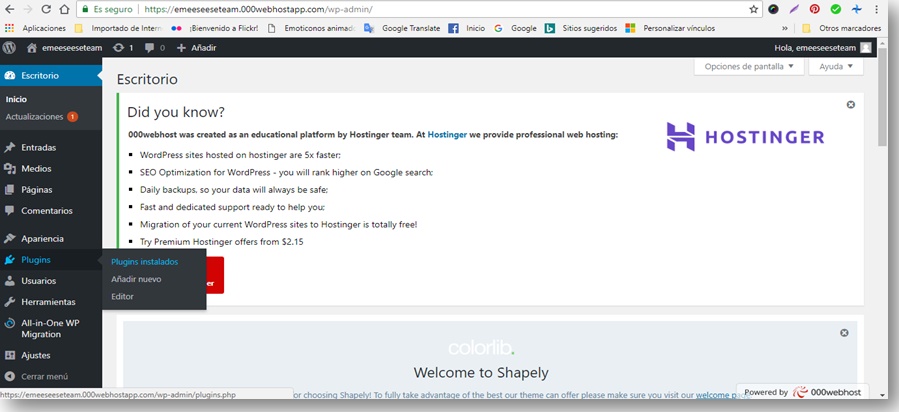899x412 pixels.
Task: Click the browser address bar
Action: point(417,9)
